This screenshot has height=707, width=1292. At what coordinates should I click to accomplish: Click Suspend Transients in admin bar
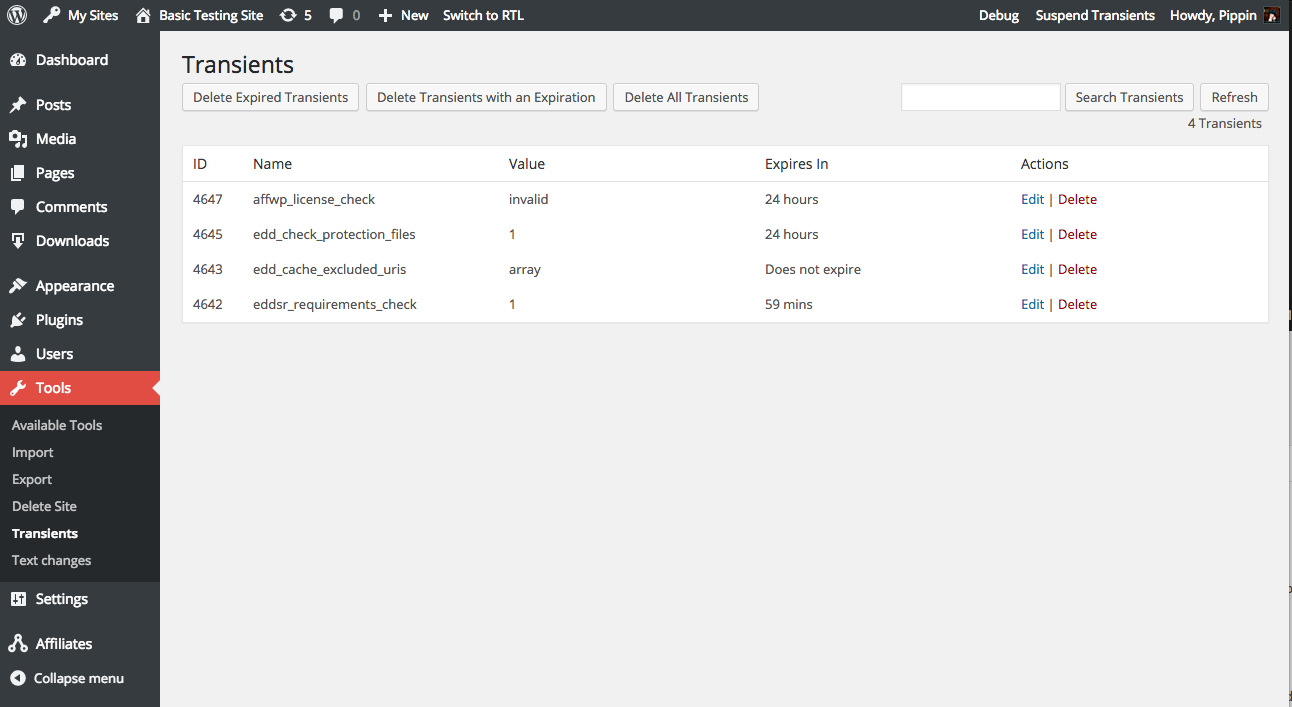click(x=1095, y=15)
